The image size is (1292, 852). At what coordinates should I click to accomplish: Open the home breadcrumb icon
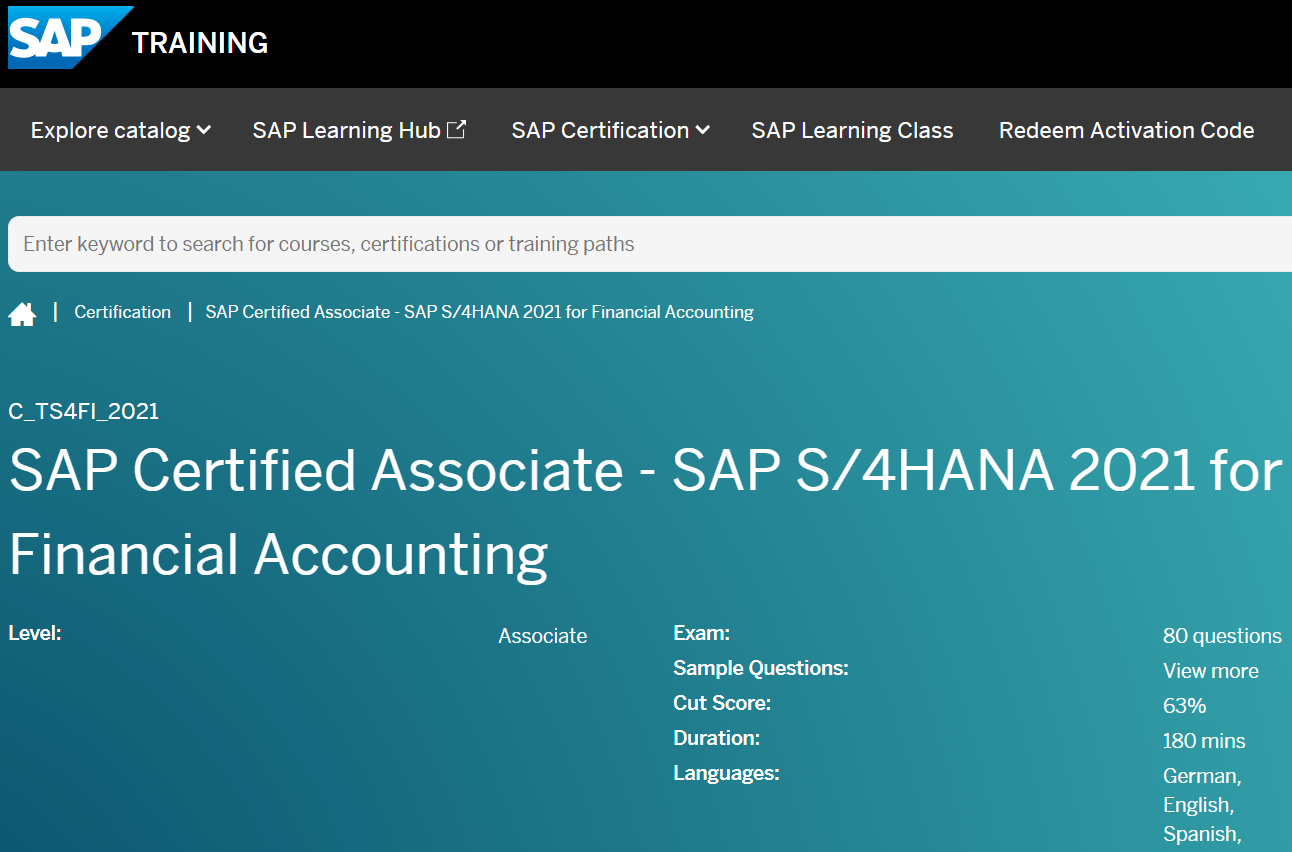pyautogui.click(x=22, y=314)
